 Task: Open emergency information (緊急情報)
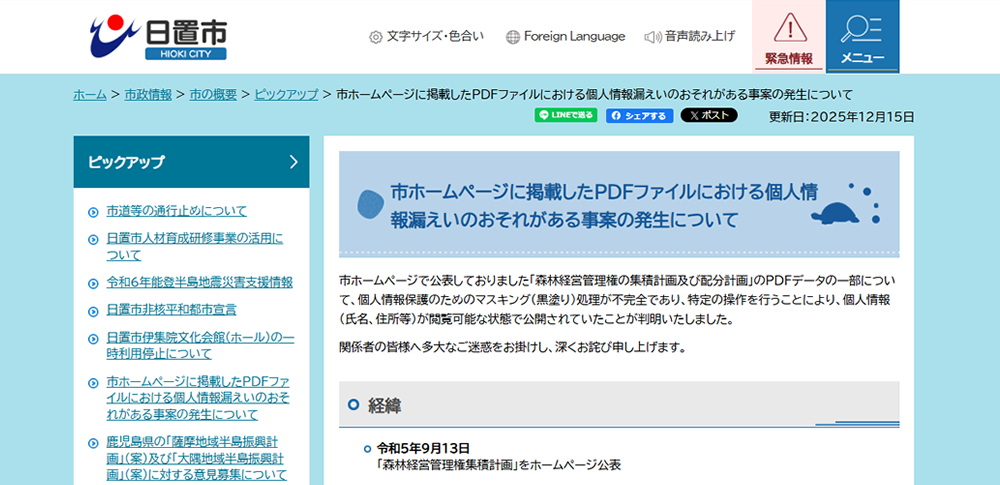point(788,37)
